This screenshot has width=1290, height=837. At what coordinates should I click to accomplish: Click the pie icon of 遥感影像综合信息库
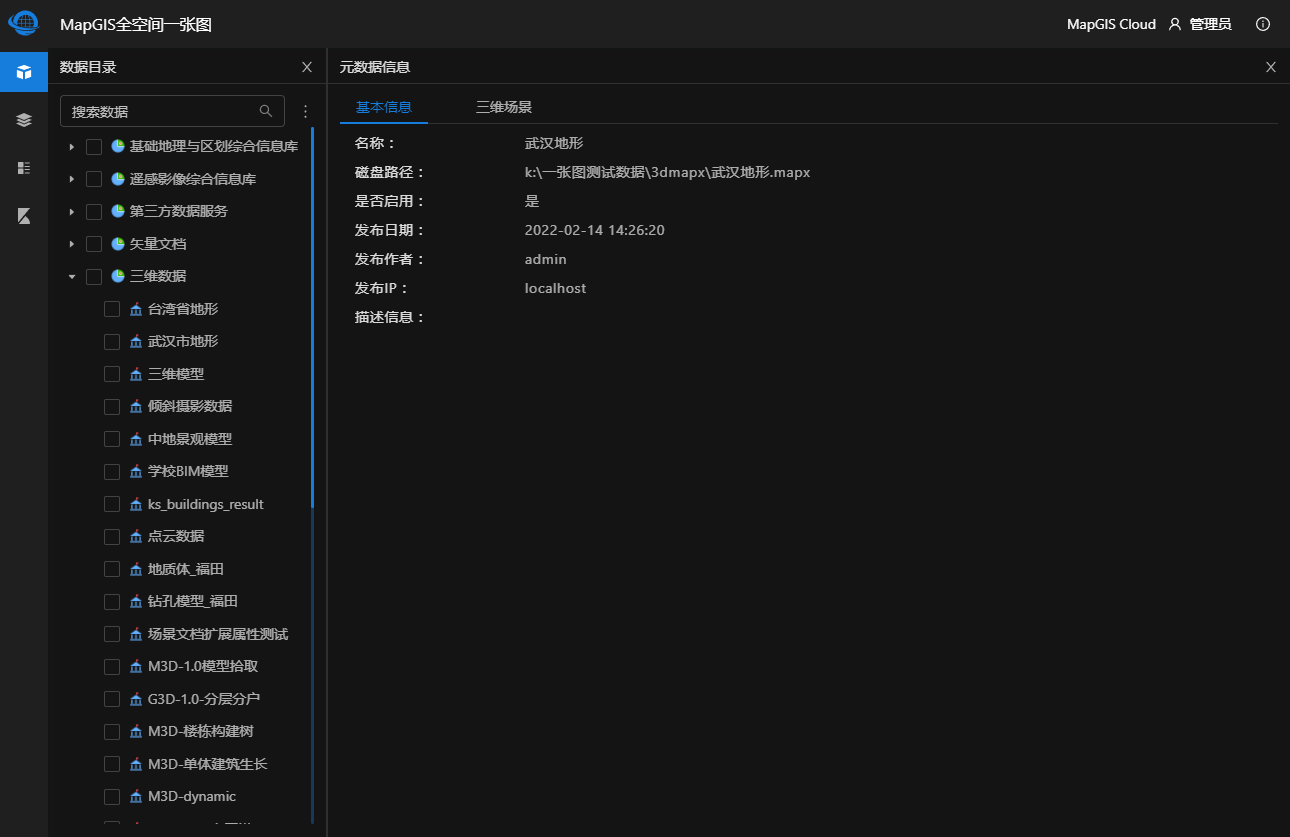[x=118, y=179]
